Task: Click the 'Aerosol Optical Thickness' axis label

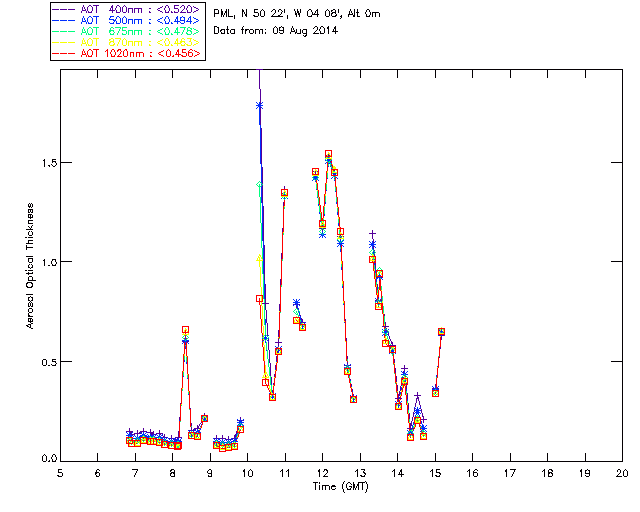Action: coord(30,266)
